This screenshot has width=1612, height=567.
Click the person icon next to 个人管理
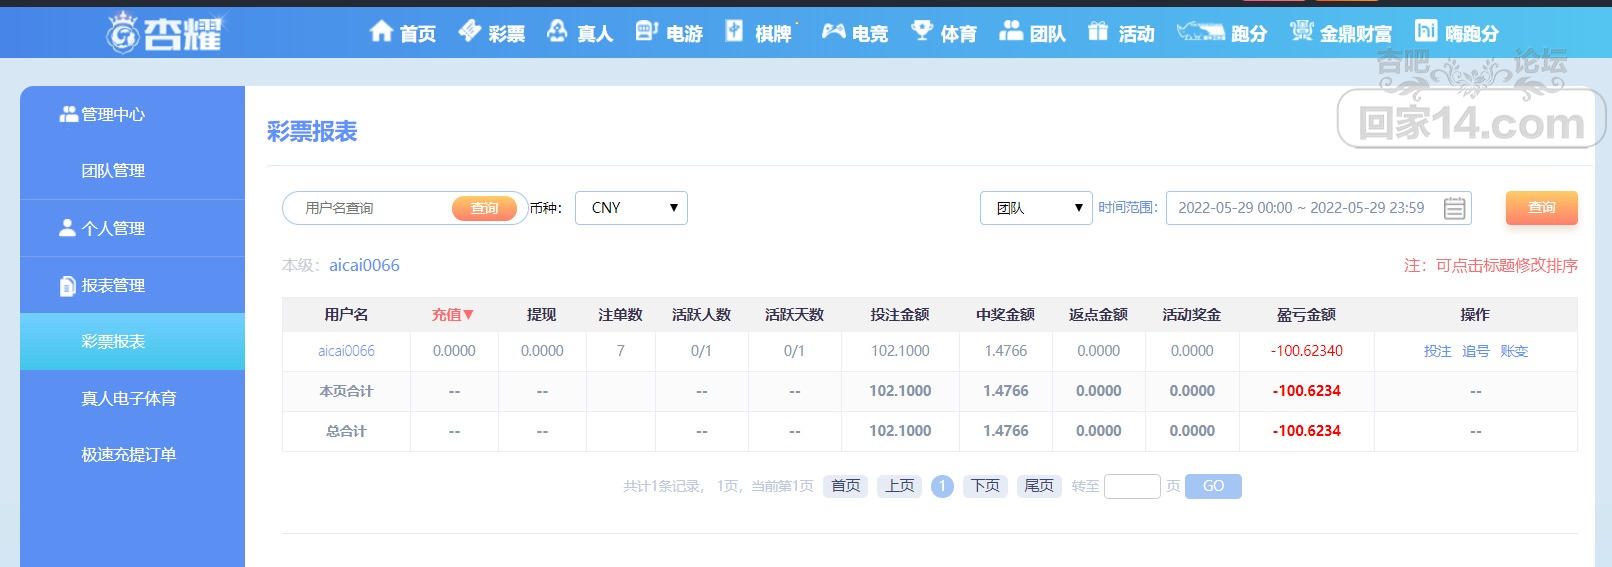(x=67, y=228)
